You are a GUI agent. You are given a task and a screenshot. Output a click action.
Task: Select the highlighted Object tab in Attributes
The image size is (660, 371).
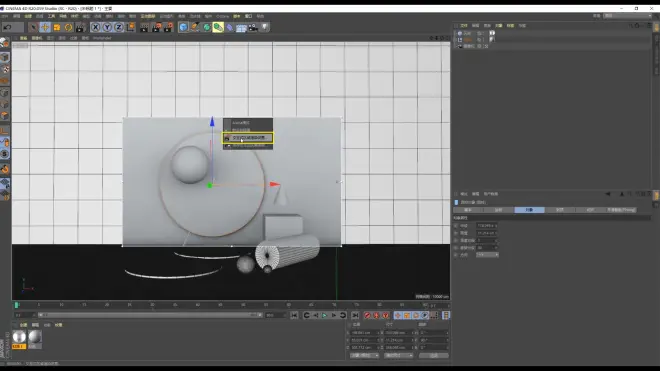coord(529,210)
